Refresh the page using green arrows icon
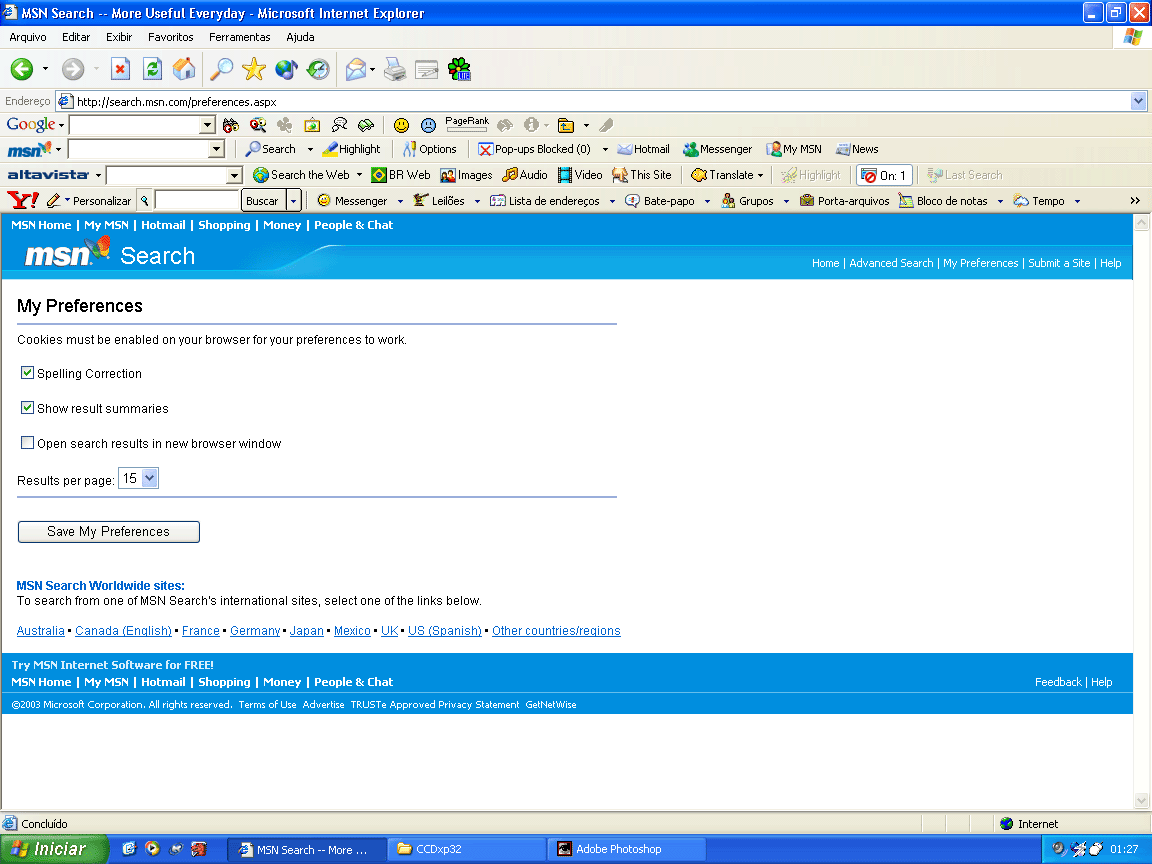The image size is (1152, 864). (x=152, y=69)
